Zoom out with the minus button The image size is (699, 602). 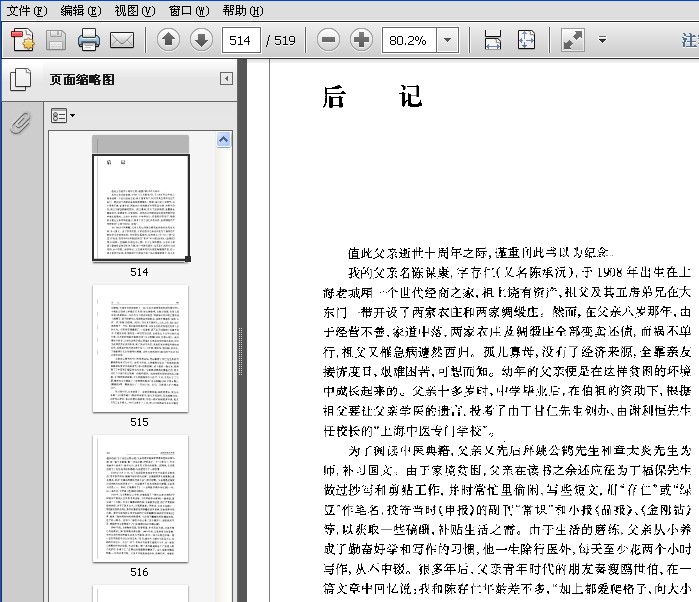point(329,40)
